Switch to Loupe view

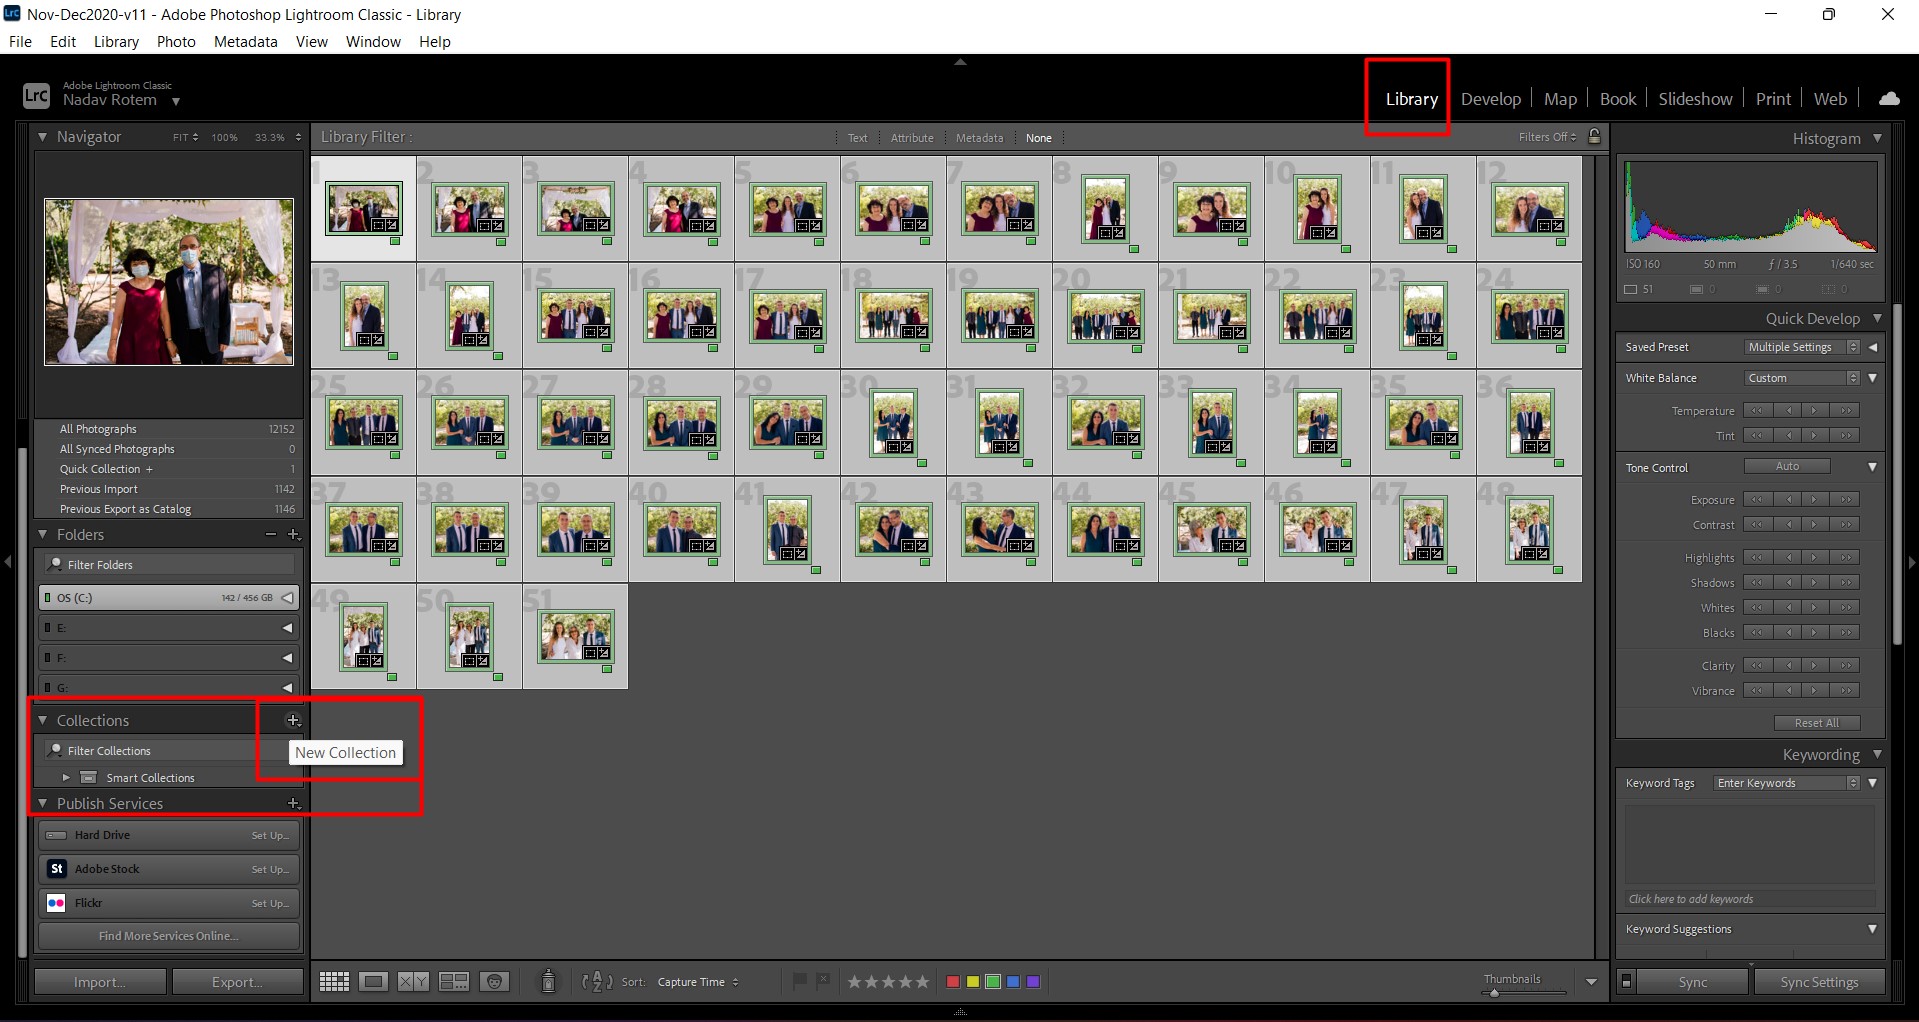click(374, 982)
